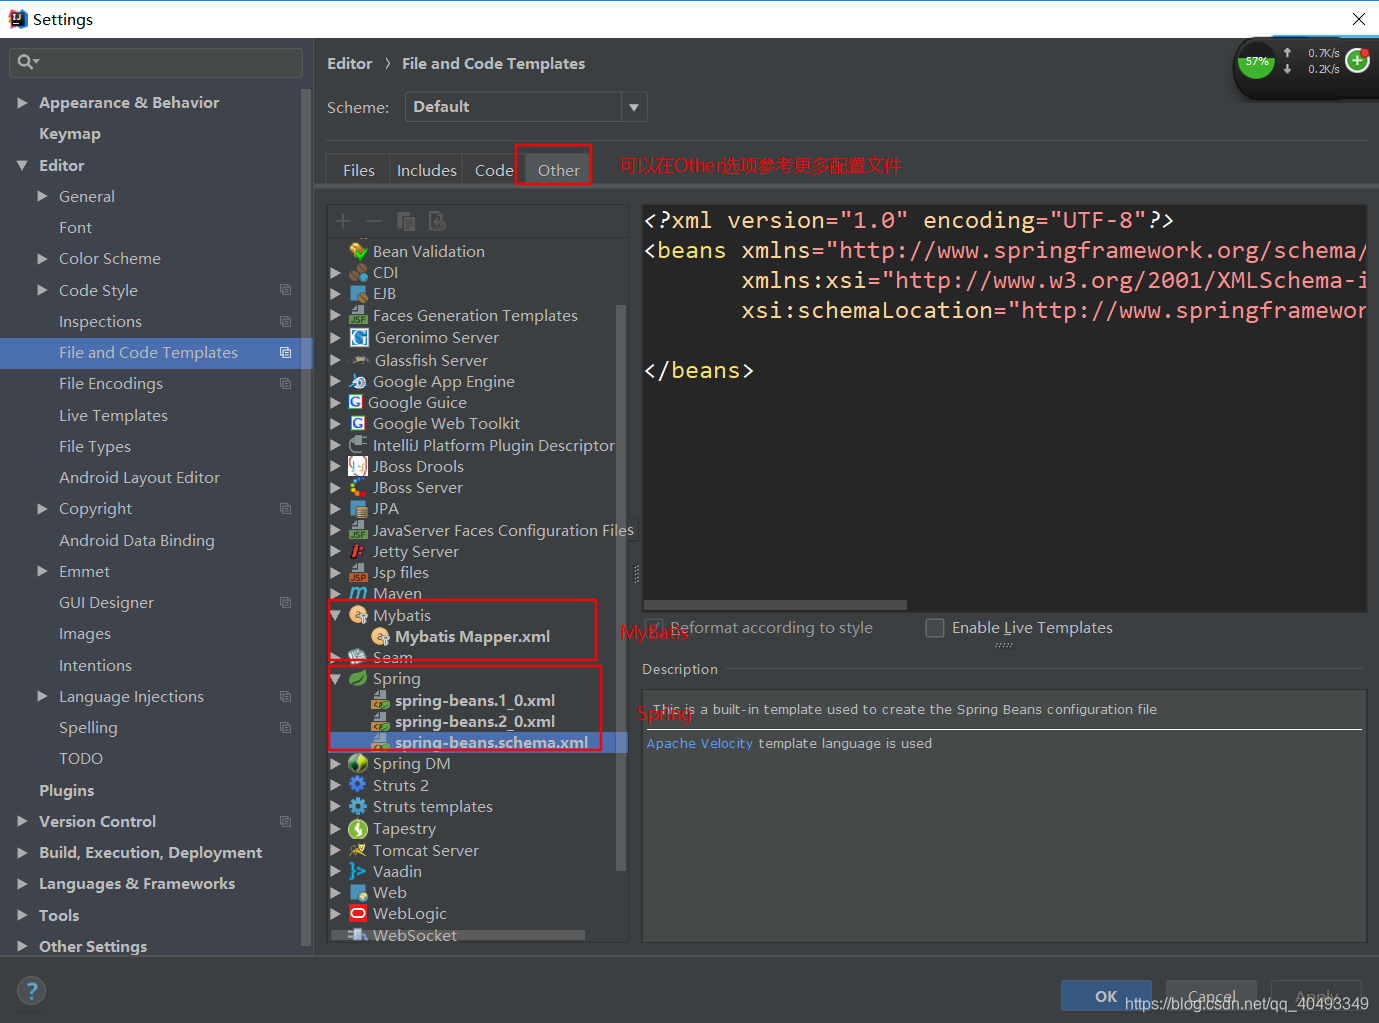Enable the Live Templates checkbox
The image size is (1379, 1023).
tap(935, 628)
